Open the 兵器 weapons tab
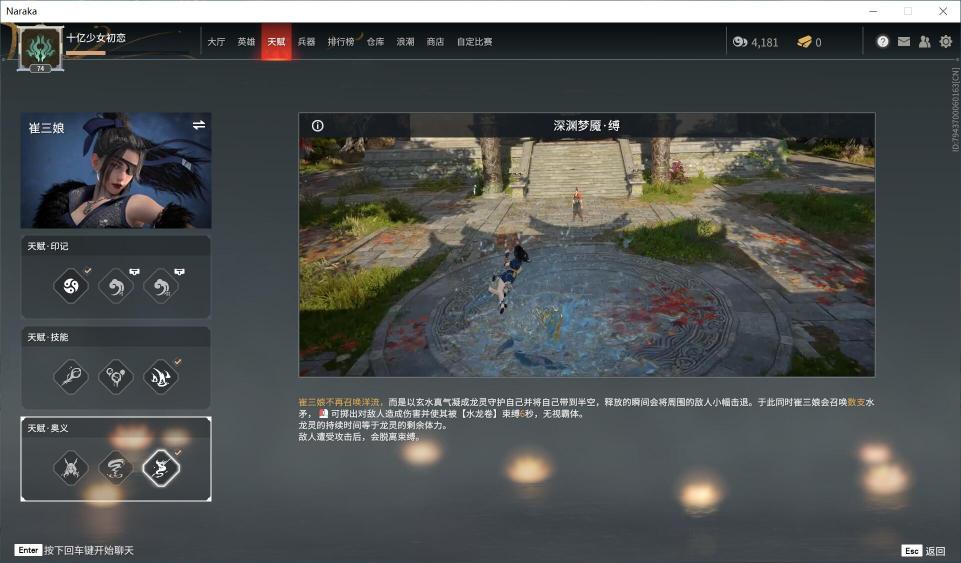961x563 pixels. (x=306, y=42)
